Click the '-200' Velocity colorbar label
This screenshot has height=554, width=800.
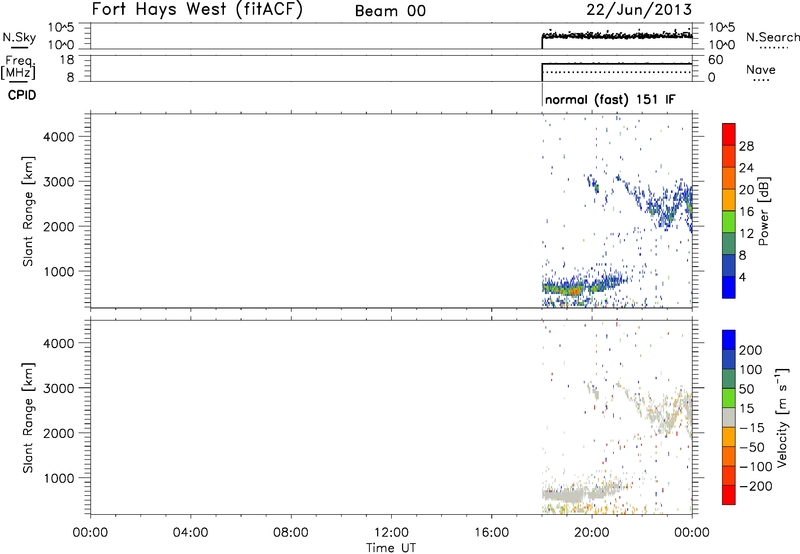tap(756, 486)
